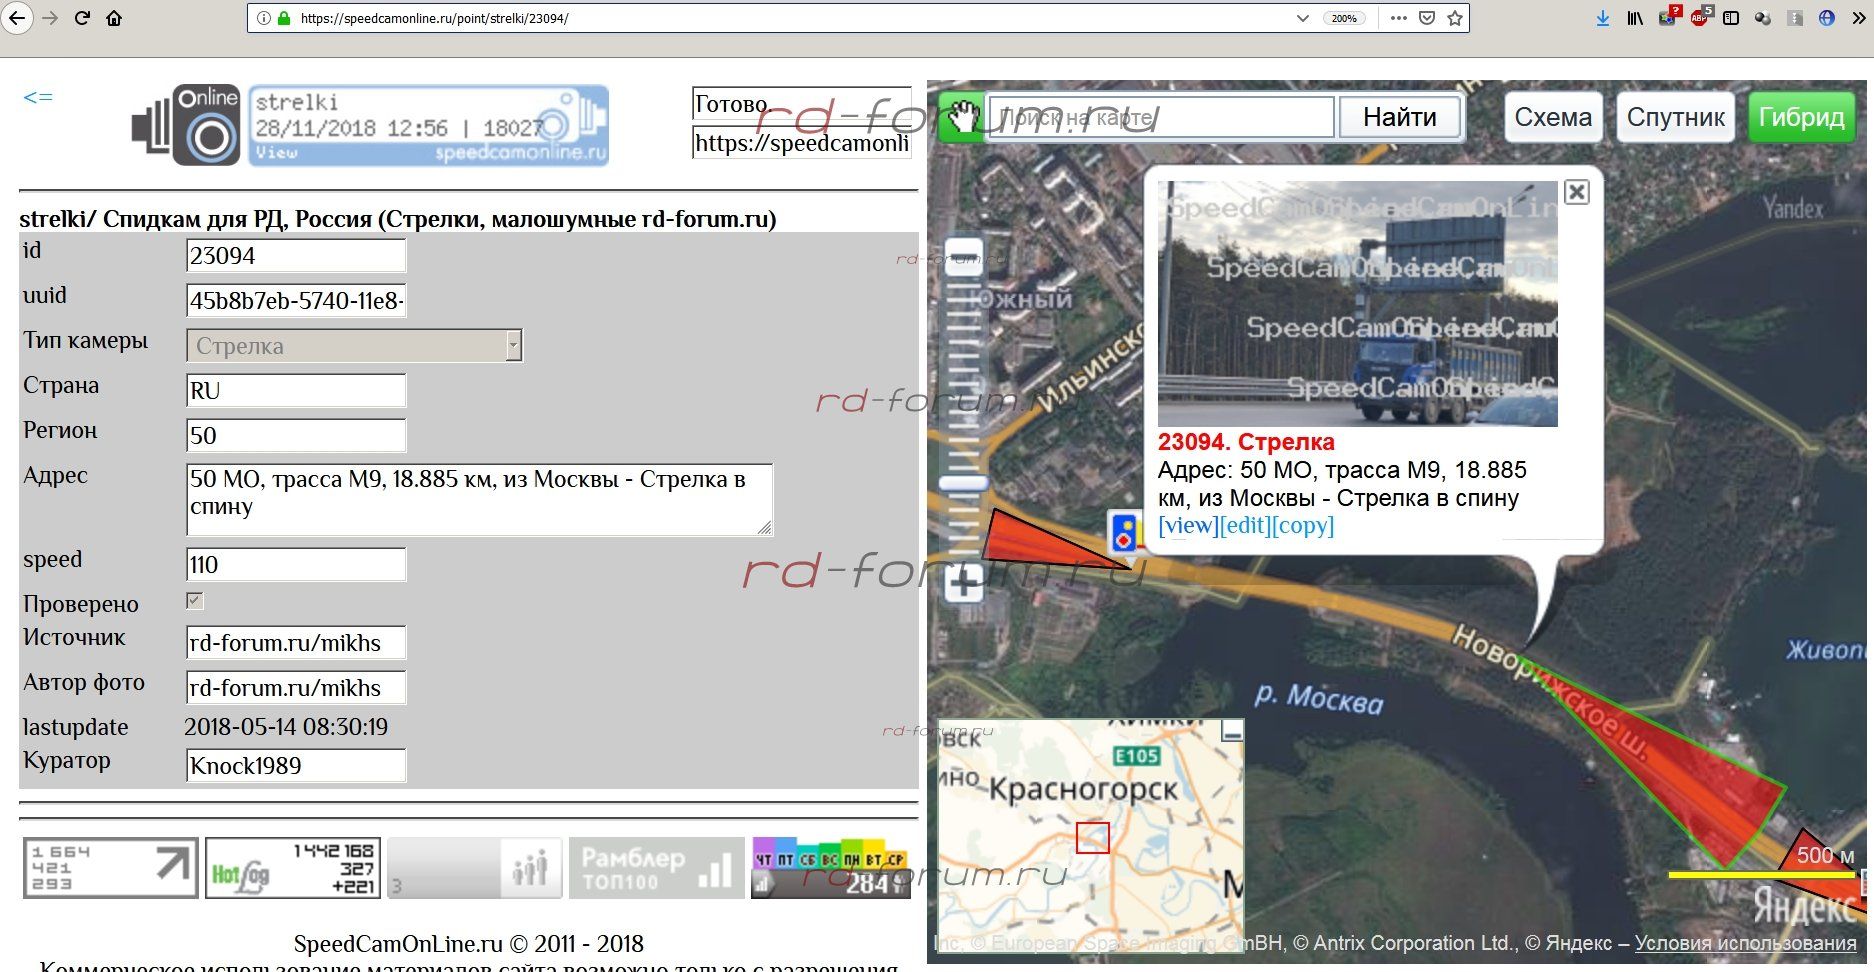Viewport: 1874px width, 972px height.
Task: Click the map zoom slider handle
Action: [964, 483]
